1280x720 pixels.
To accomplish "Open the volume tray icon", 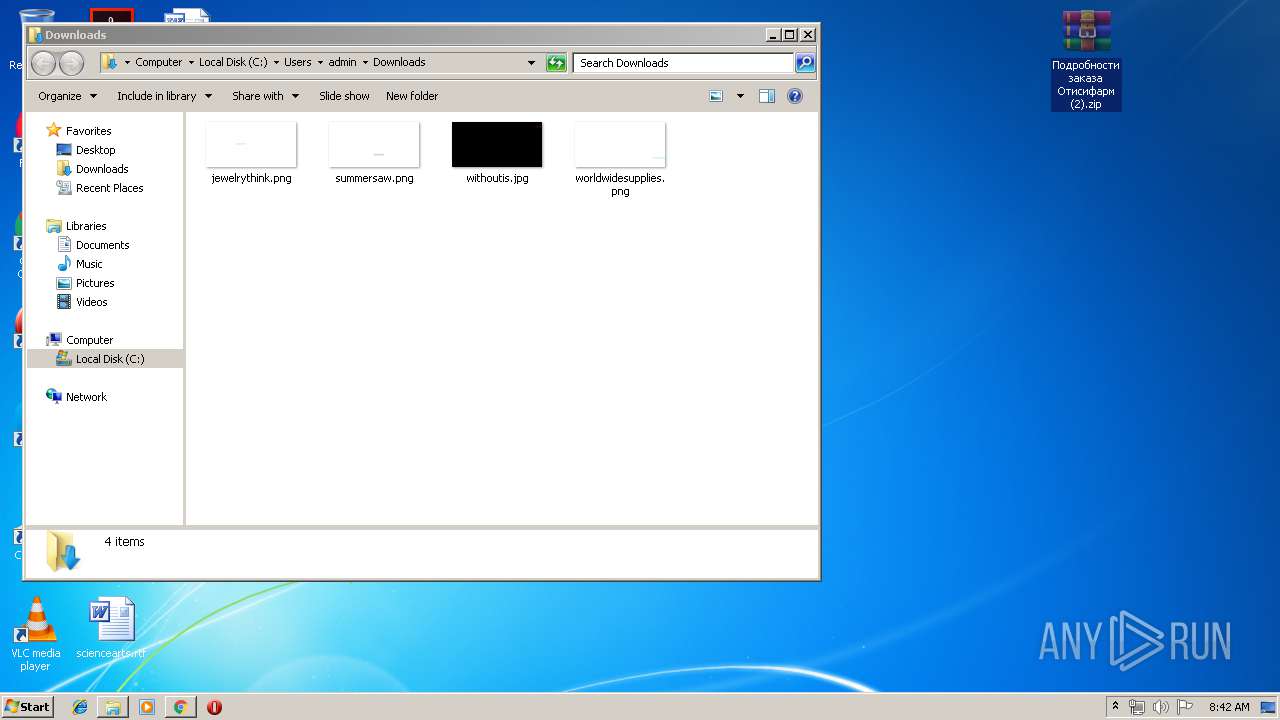I will click(x=1160, y=707).
